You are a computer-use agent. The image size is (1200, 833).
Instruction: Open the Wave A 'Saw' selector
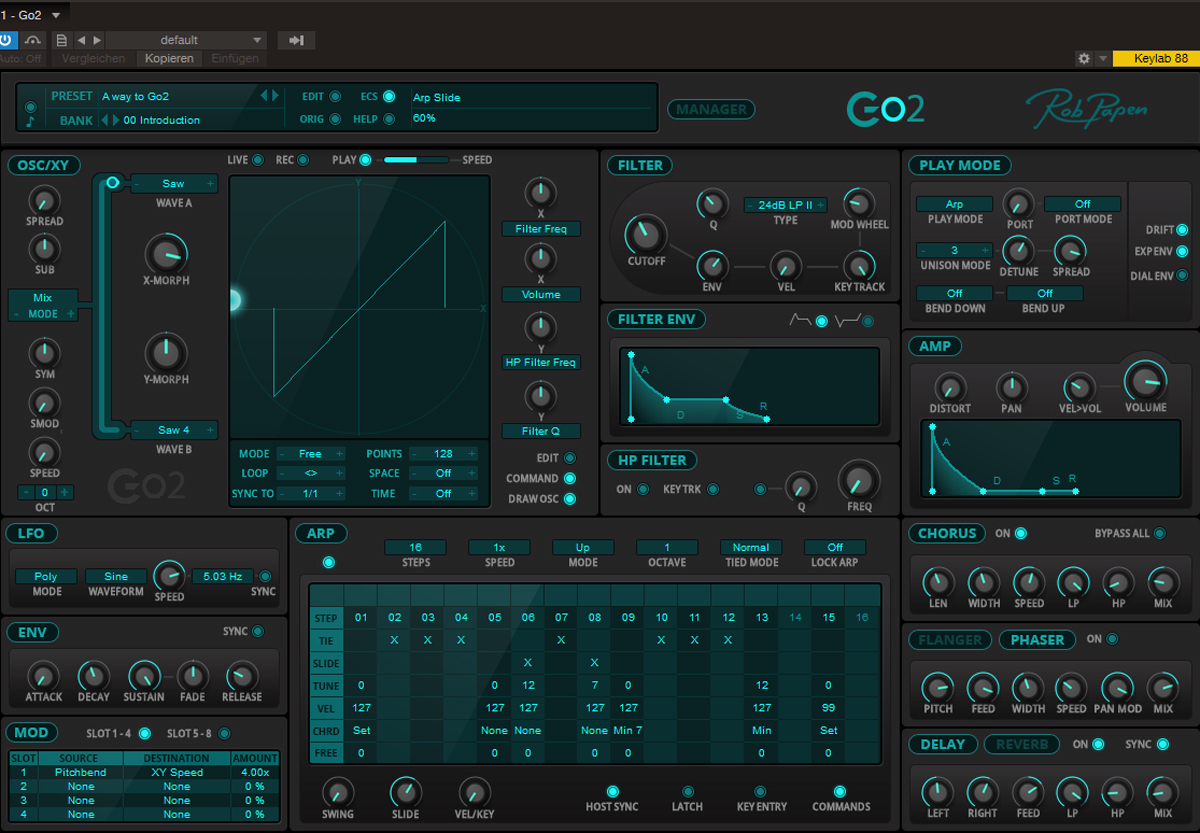(x=174, y=184)
